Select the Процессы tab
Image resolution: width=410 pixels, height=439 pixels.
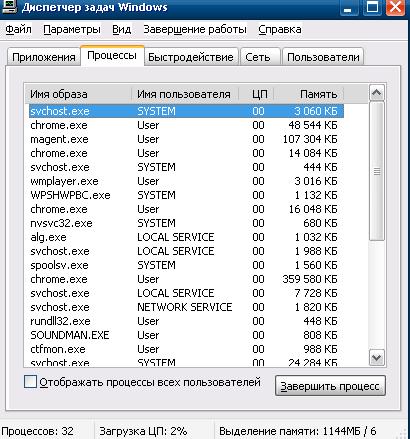(x=112, y=55)
